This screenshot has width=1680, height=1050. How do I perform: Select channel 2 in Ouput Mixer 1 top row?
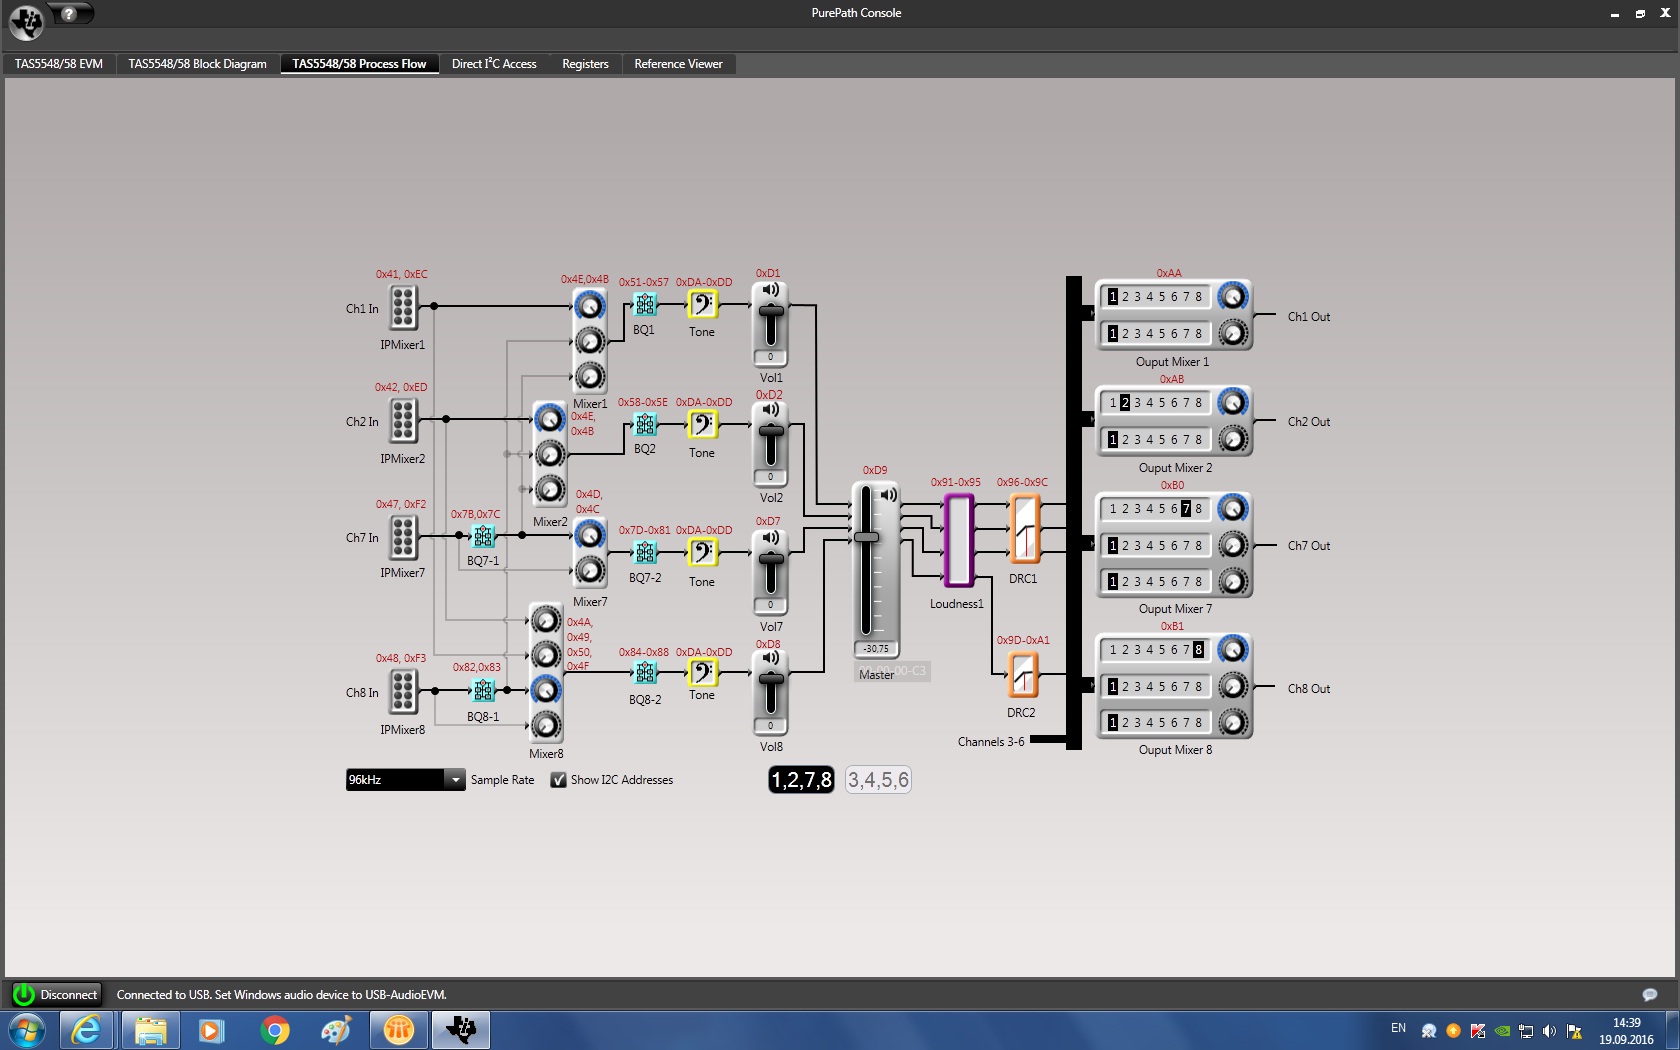[x=1125, y=297]
